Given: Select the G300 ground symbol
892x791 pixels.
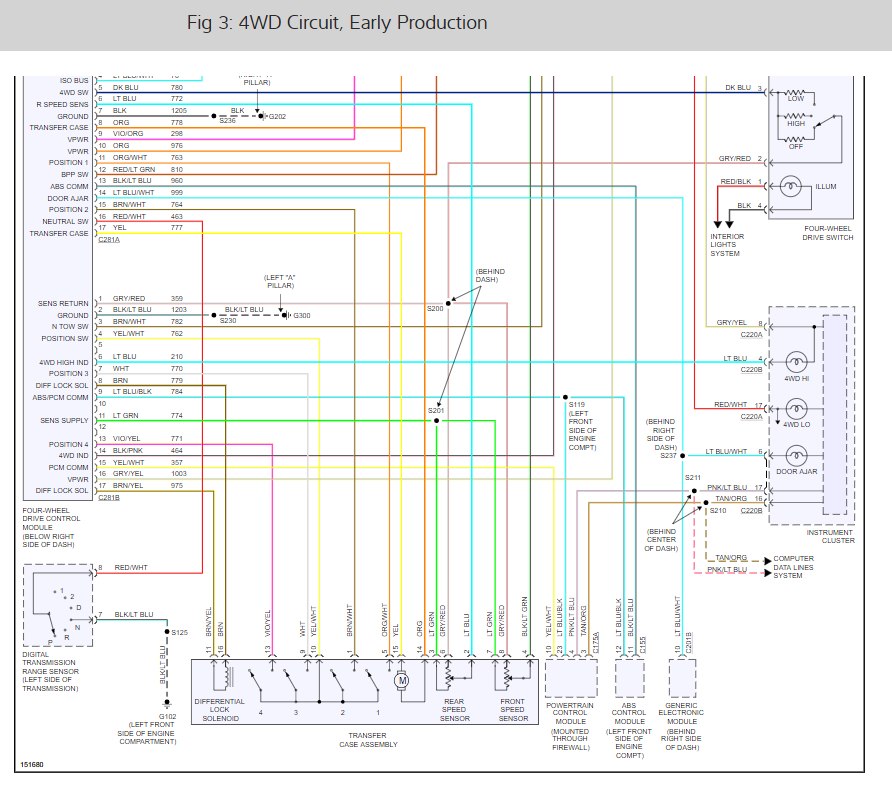Looking at the screenshot, I should pyautogui.click(x=286, y=315).
